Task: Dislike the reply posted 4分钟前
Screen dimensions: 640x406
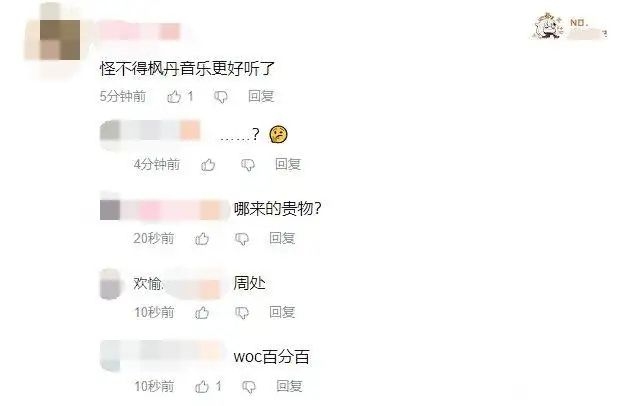Action: coord(248,165)
